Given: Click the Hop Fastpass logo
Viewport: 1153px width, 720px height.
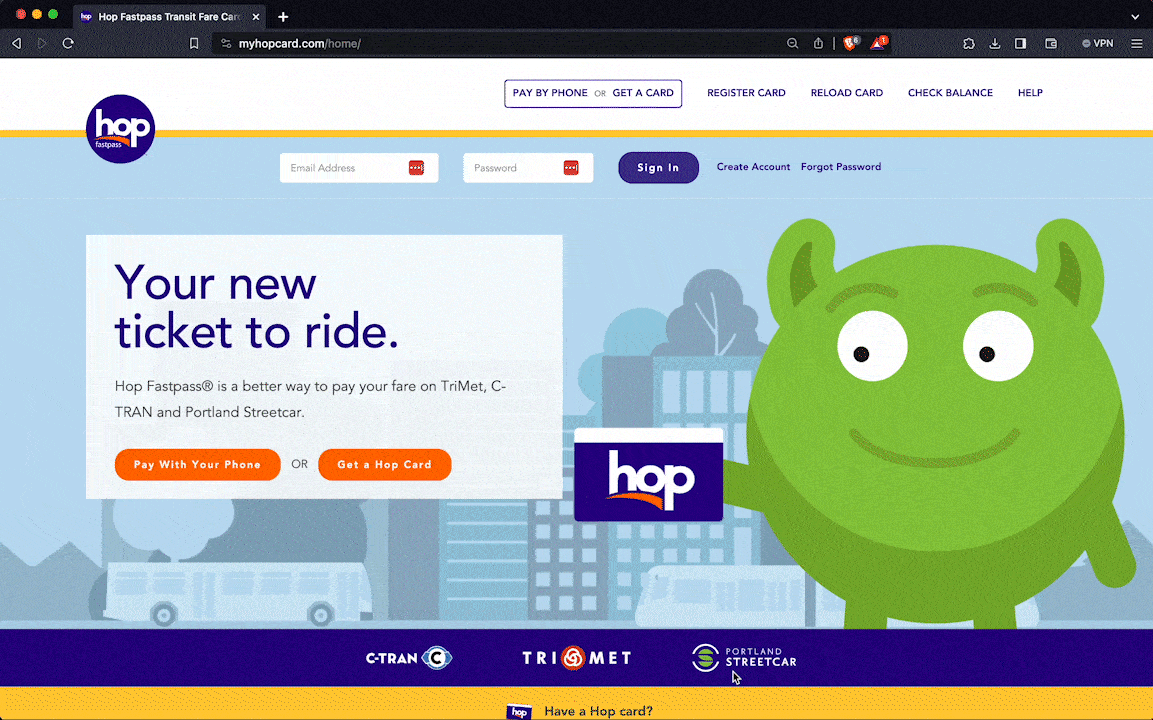Looking at the screenshot, I should point(120,128).
